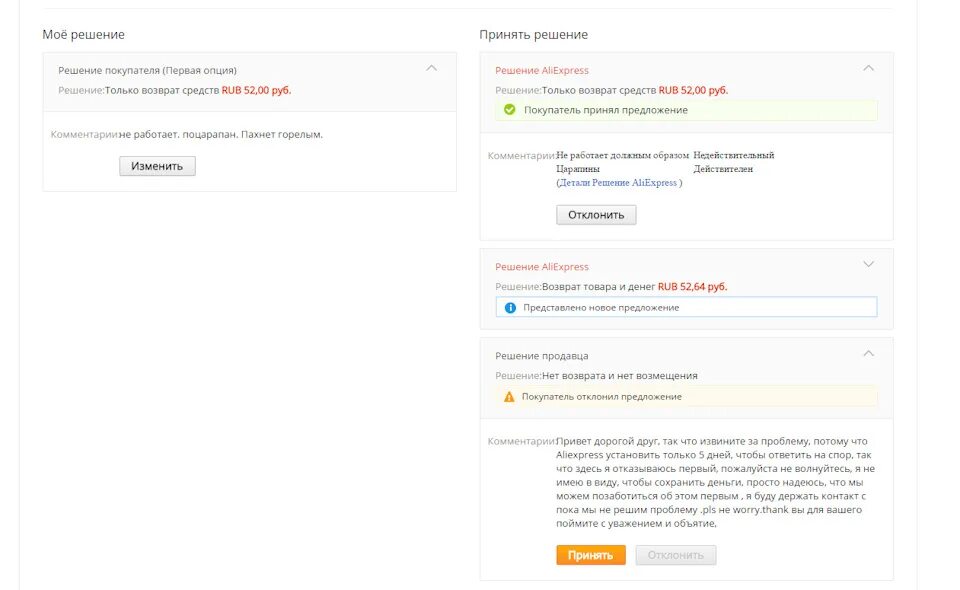Click the RUB 52,64 руб. refund amount
This screenshot has width=960, height=590.
(692, 287)
